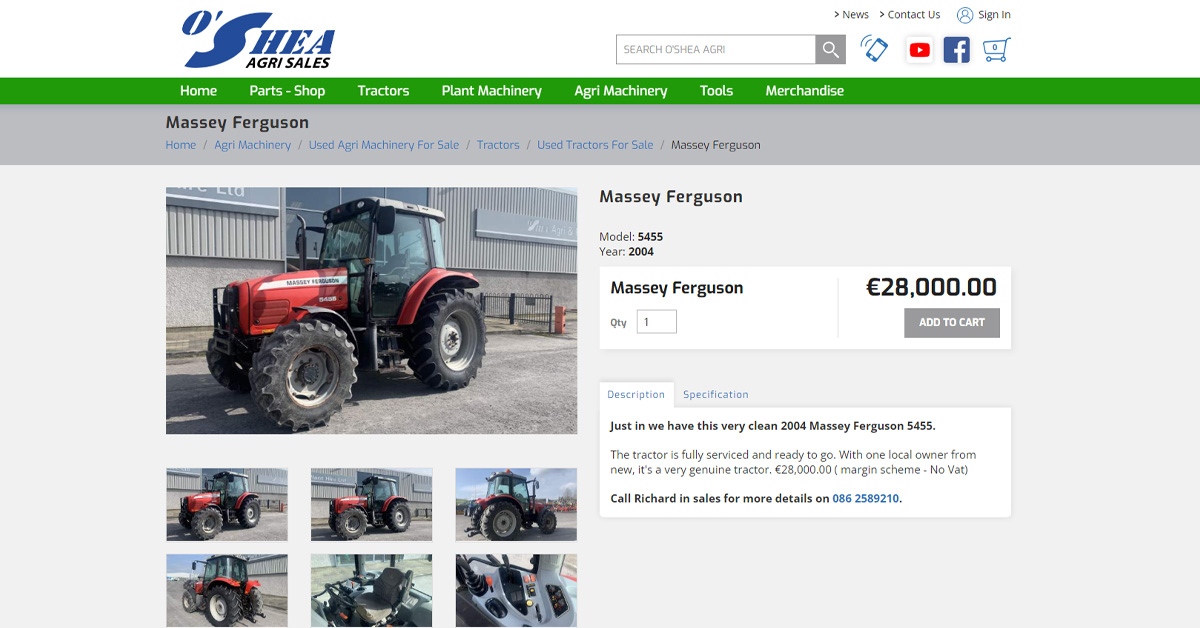1200x628 pixels.
Task: Follow the Used Tractors For Sale breadcrumb
Action: pyautogui.click(x=595, y=145)
